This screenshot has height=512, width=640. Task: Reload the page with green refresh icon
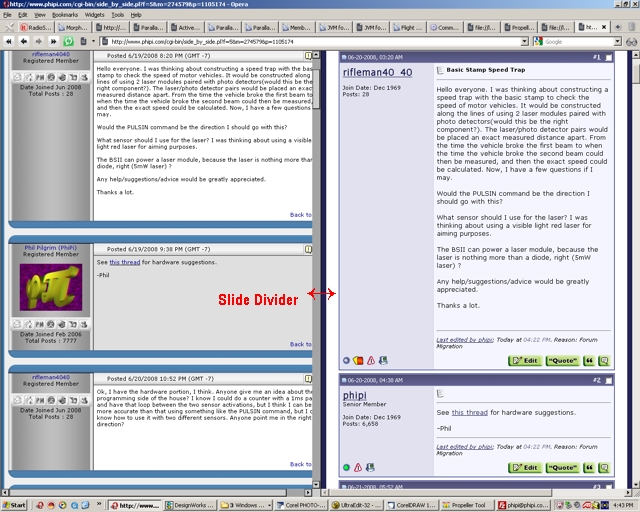69,42
